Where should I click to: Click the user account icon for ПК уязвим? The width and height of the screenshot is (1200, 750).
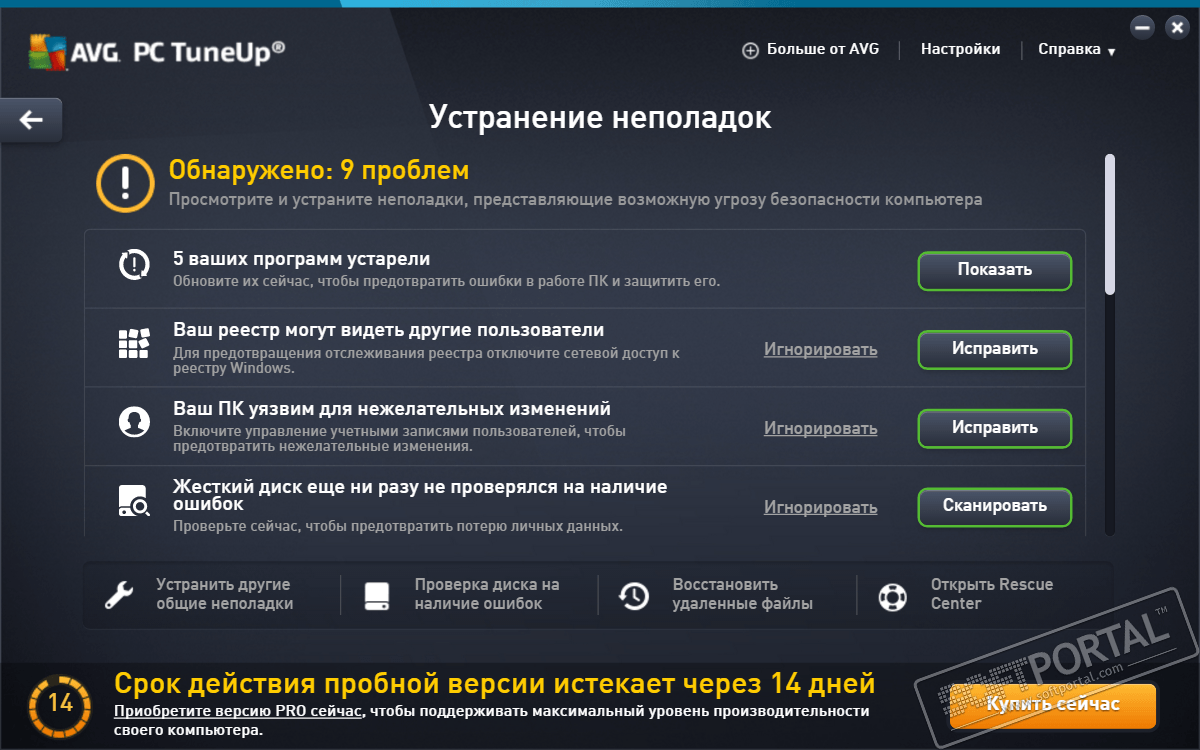click(133, 423)
